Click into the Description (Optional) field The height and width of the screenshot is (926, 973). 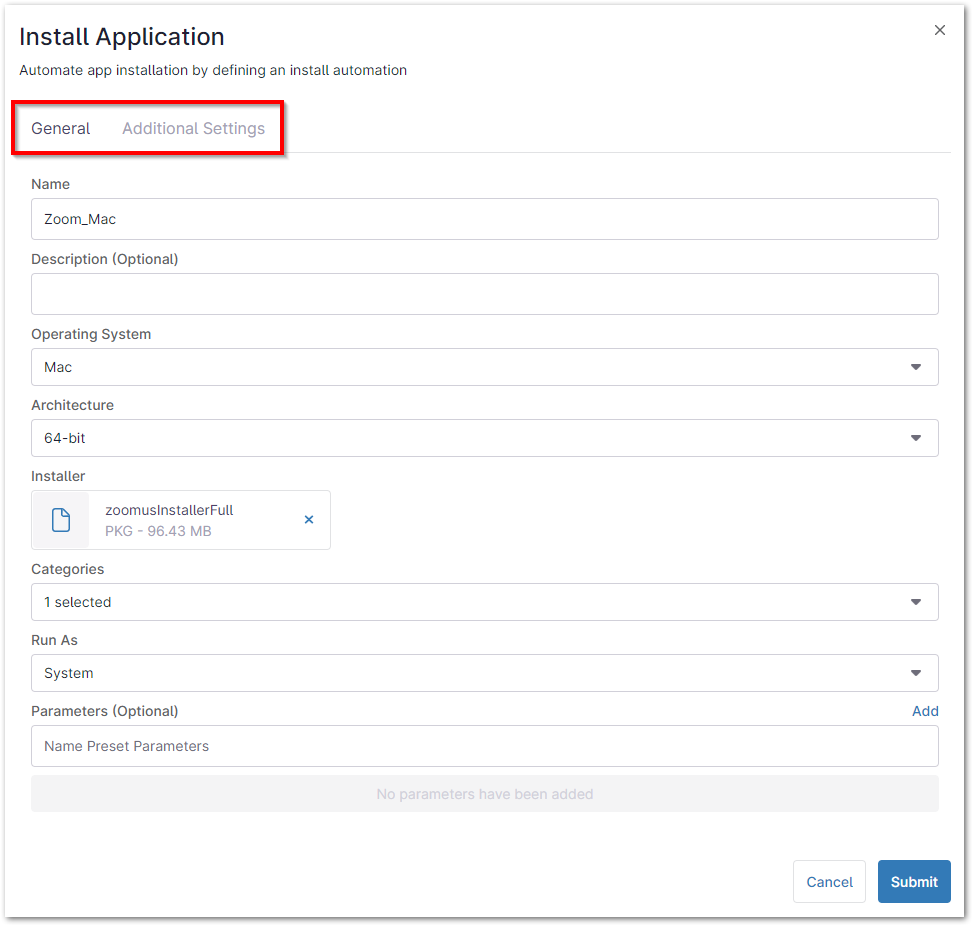484,294
